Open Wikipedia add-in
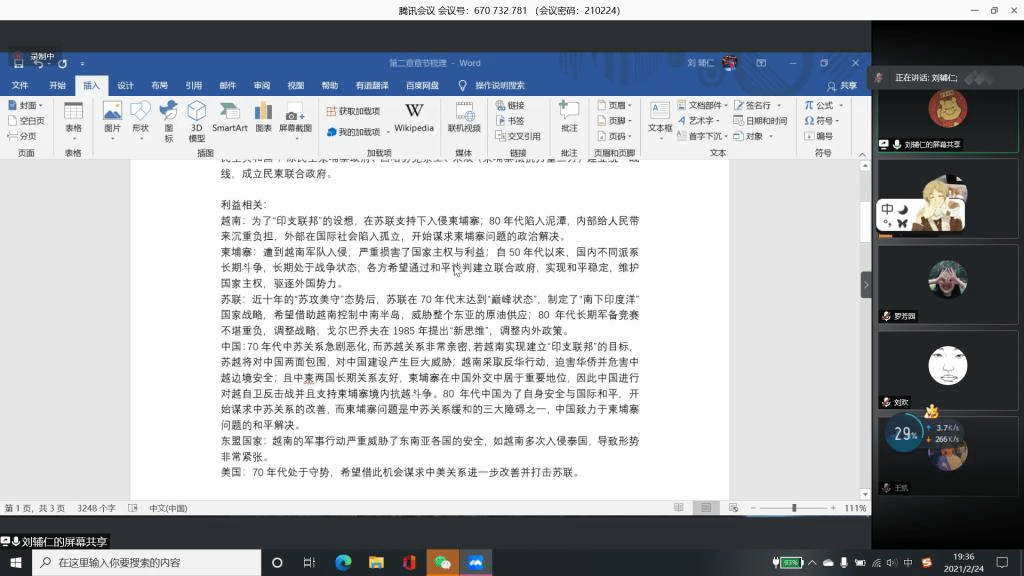The image size is (1024, 576). pos(414,116)
